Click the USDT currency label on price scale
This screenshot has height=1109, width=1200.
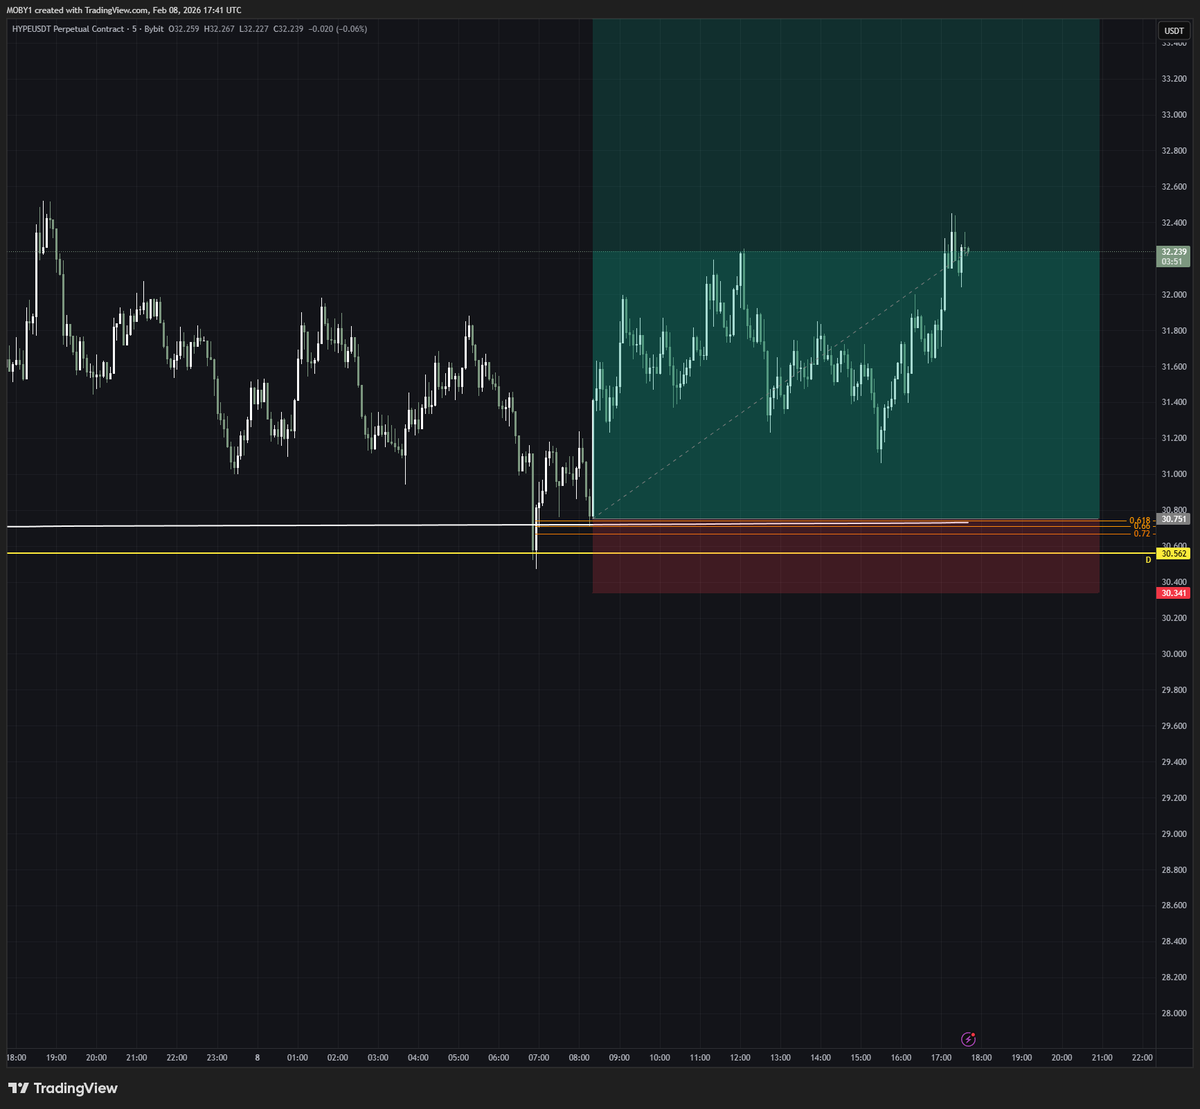pos(1173,31)
